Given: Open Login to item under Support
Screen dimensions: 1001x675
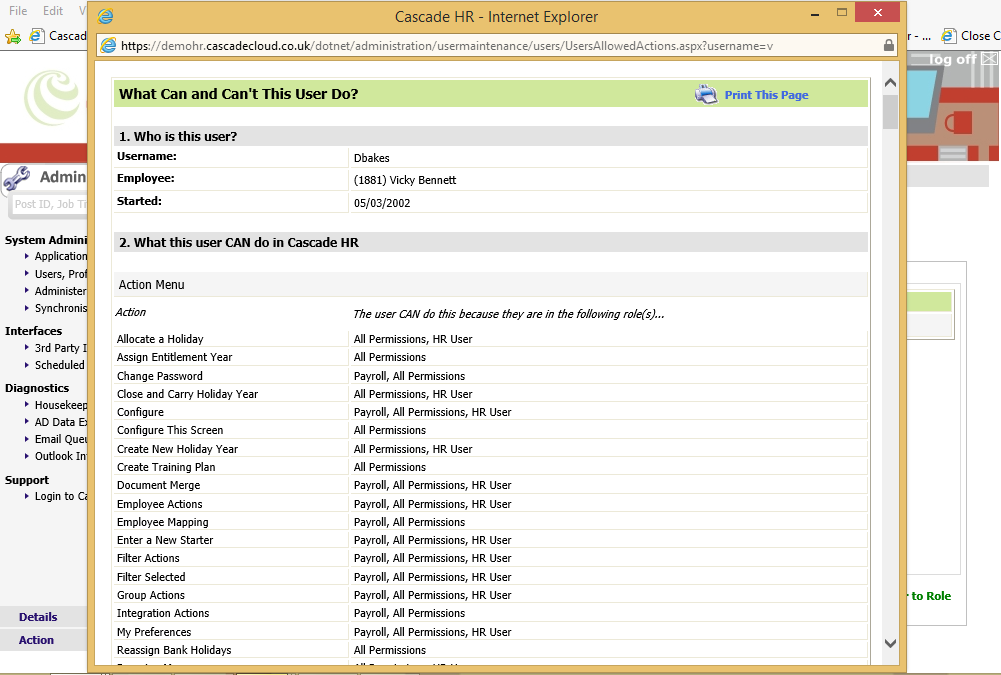Looking at the screenshot, I should (61, 496).
